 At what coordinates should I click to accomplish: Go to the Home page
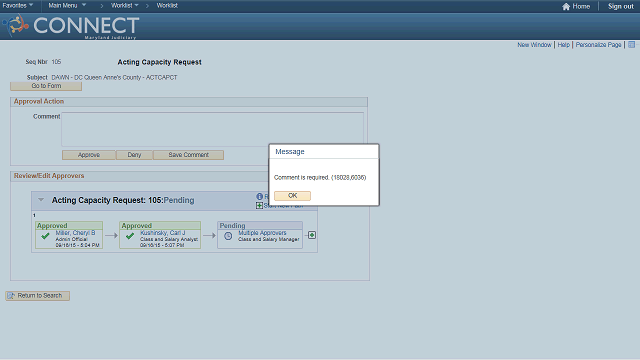click(x=581, y=6)
